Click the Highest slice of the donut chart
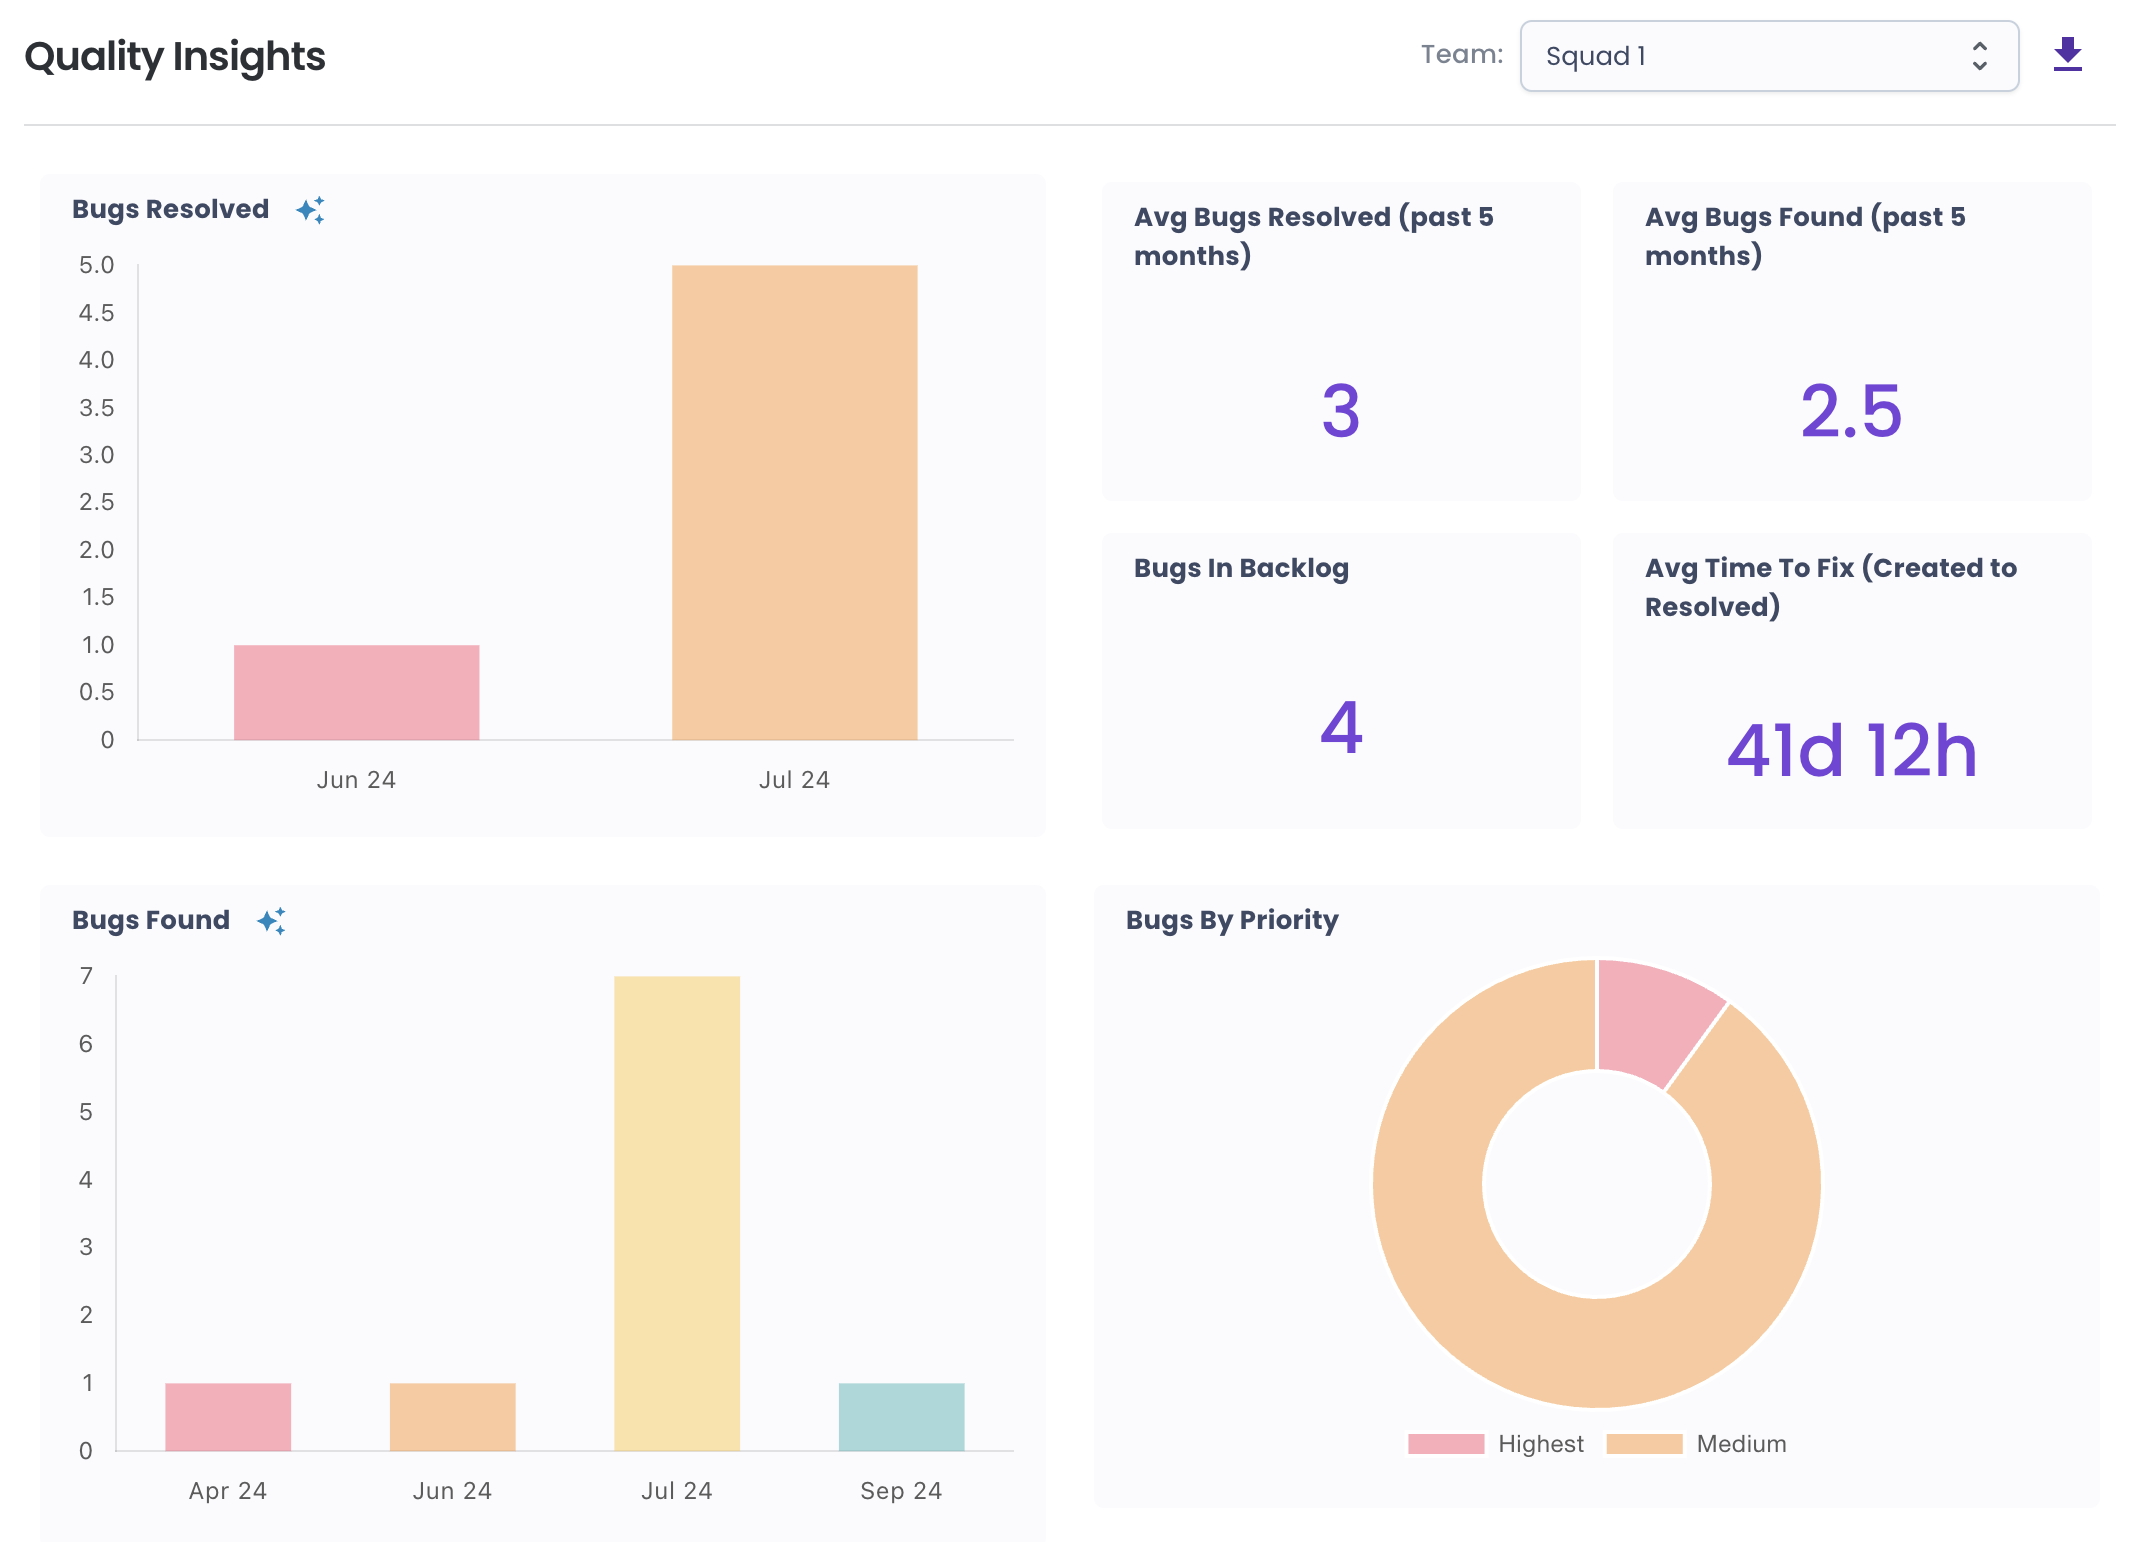Viewport: 2156px width, 1542px height. tap(1647, 1018)
